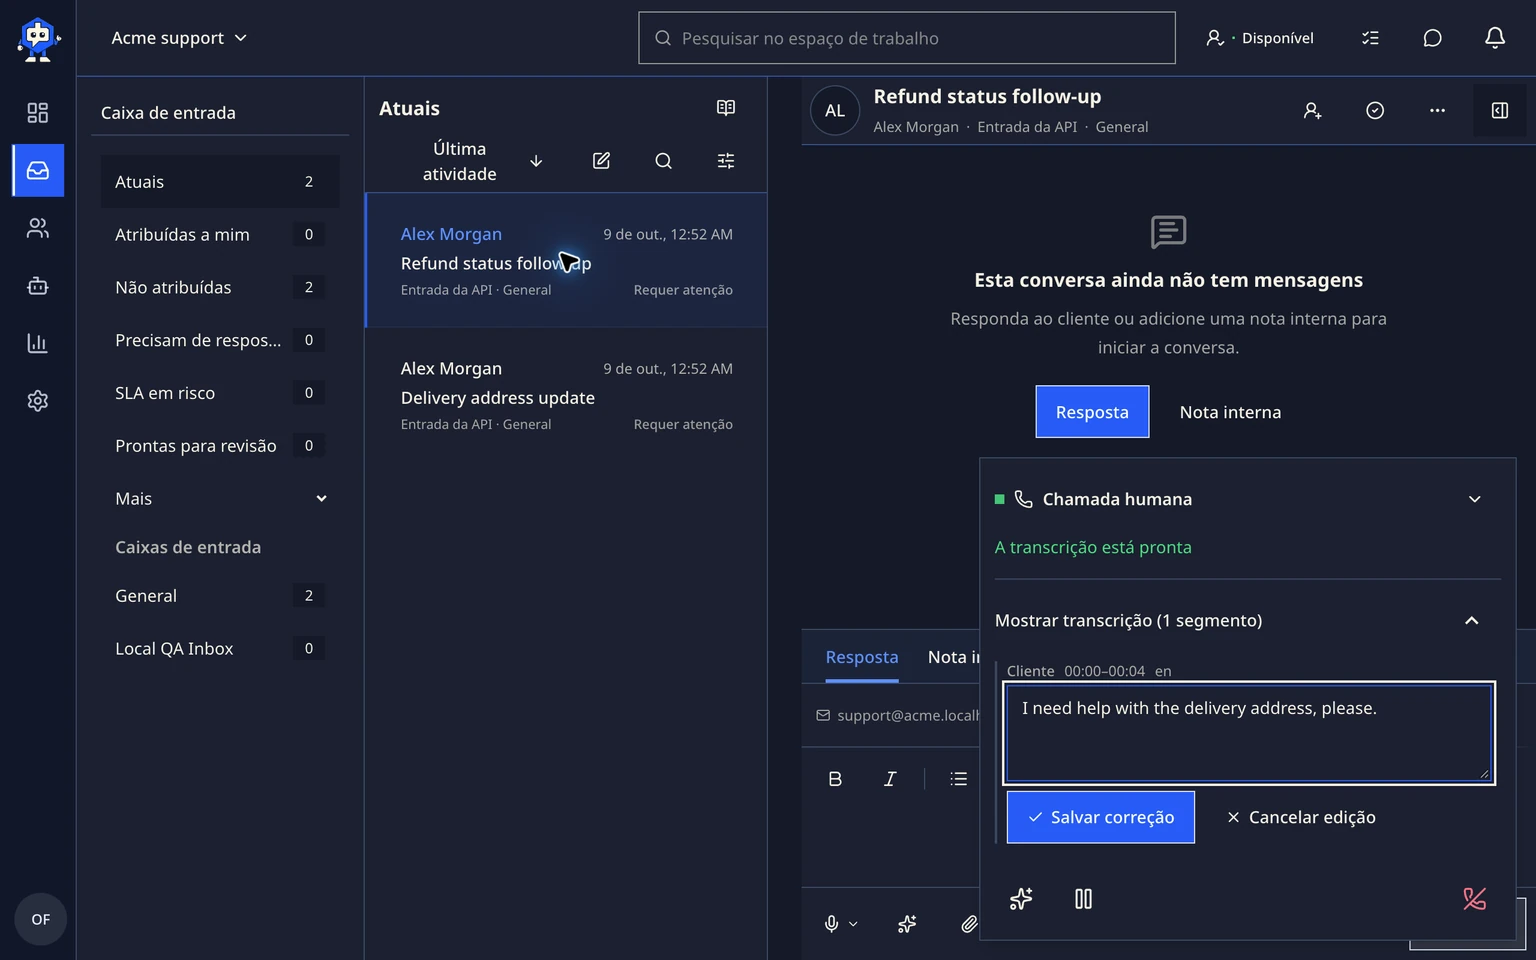Expand the Mais section in sidebar
This screenshot has height=960, width=1536.
221,499
